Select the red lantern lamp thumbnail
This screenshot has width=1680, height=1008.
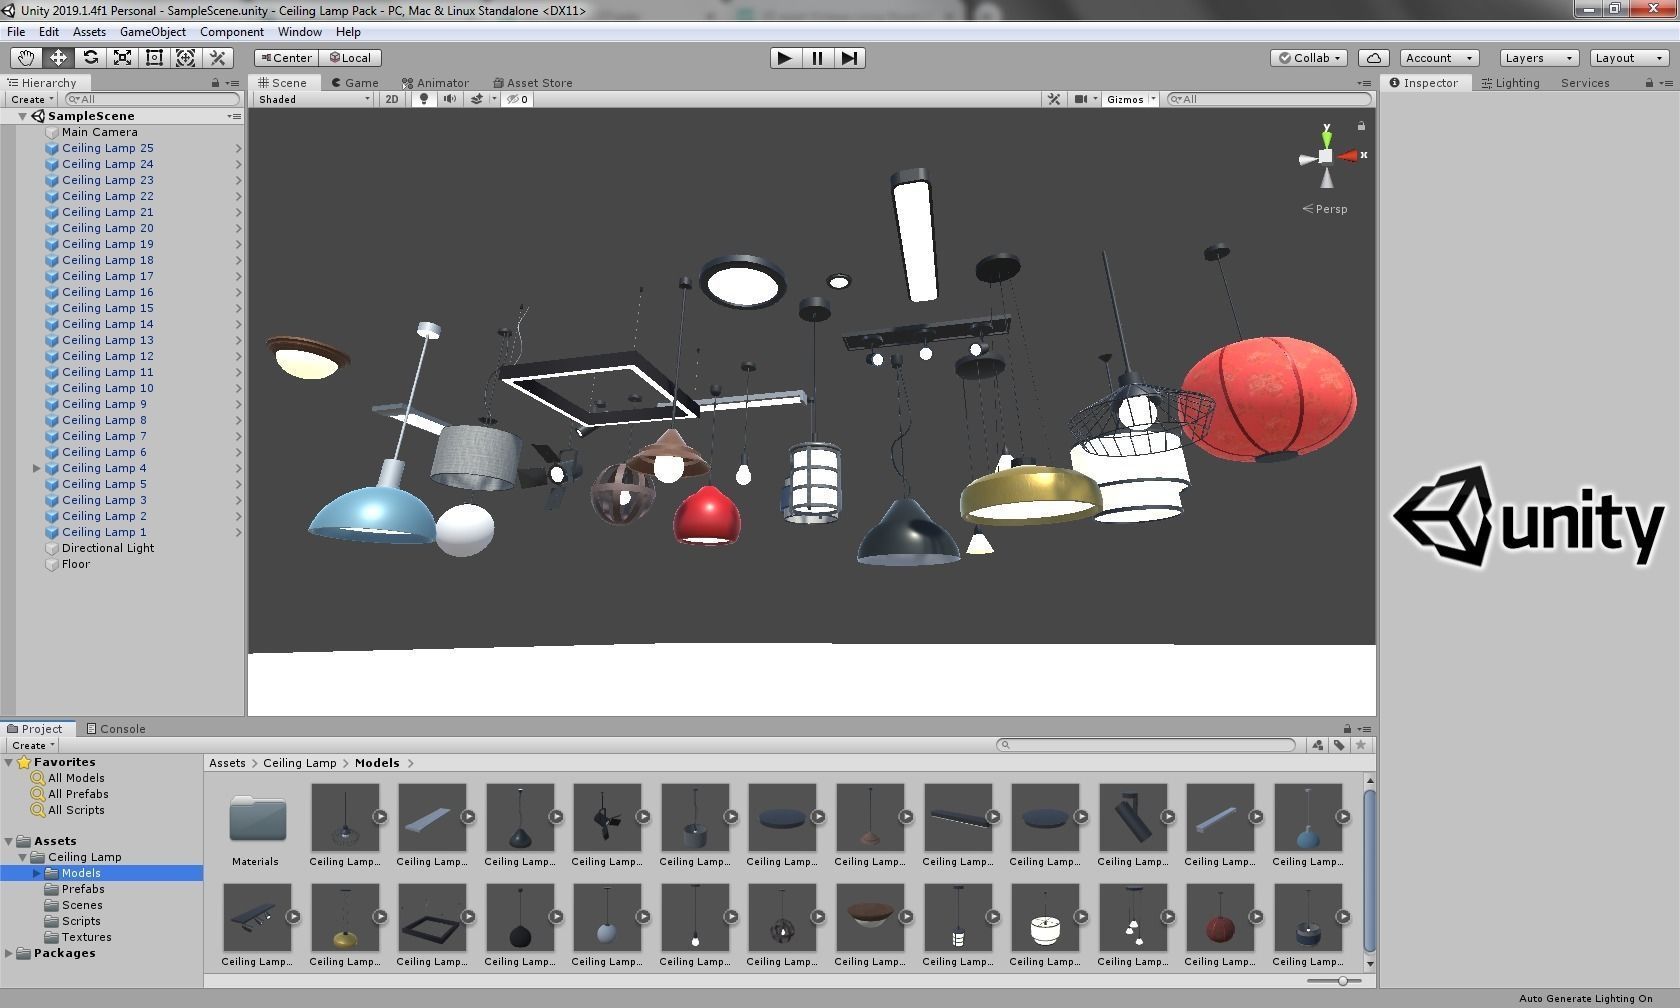(1220, 917)
